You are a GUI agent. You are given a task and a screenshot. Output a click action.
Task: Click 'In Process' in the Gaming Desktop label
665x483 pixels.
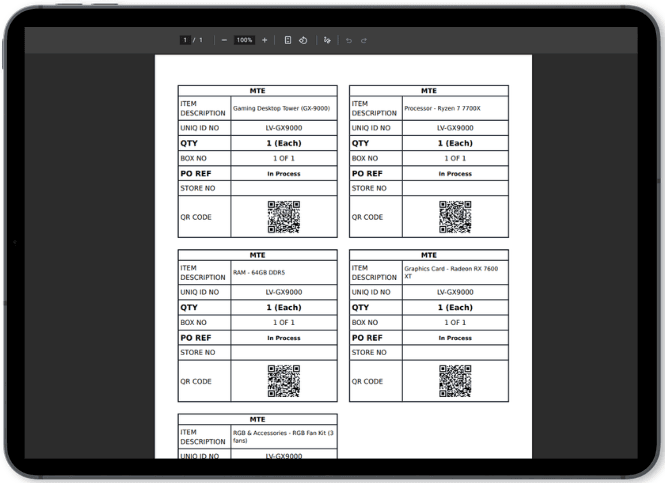pyautogui.click(x=284, y=174)
